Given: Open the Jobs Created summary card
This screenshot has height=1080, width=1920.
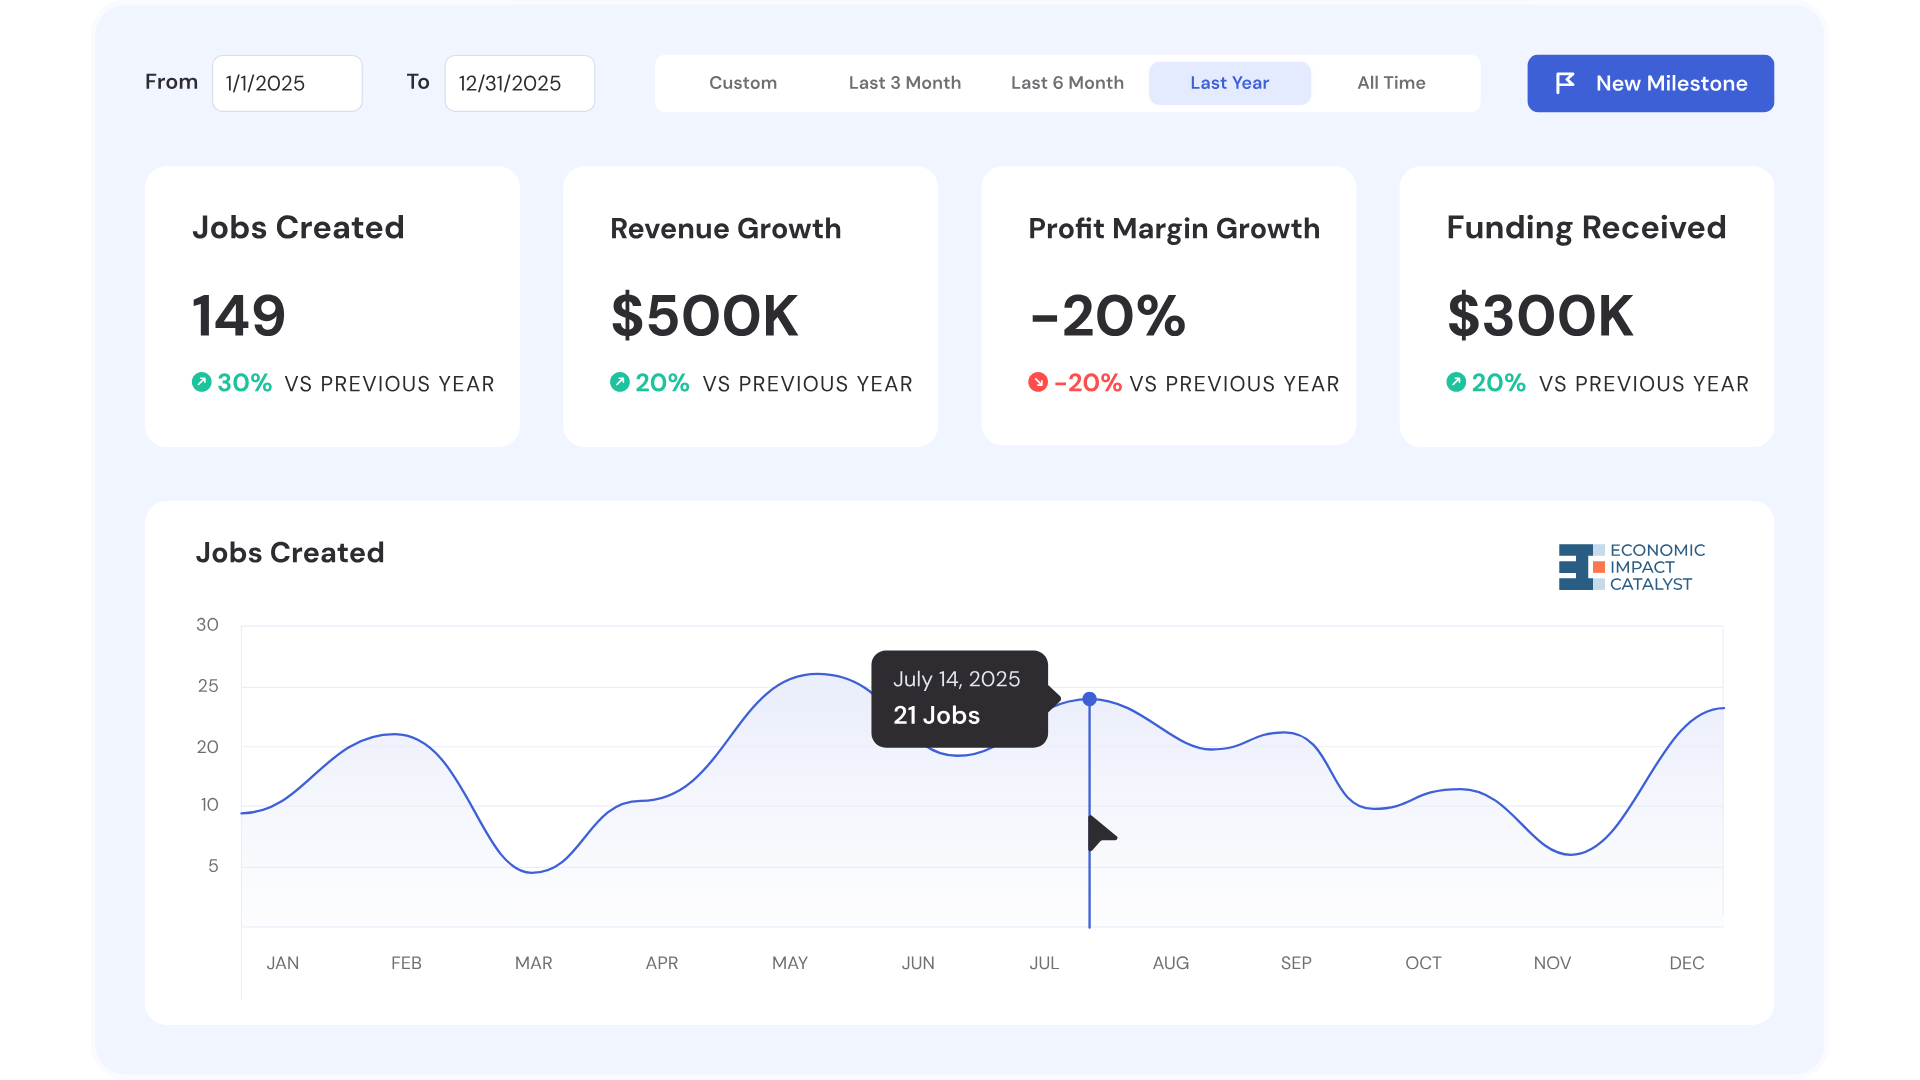Looking at the screenshot, I should (x=332, y=306).
